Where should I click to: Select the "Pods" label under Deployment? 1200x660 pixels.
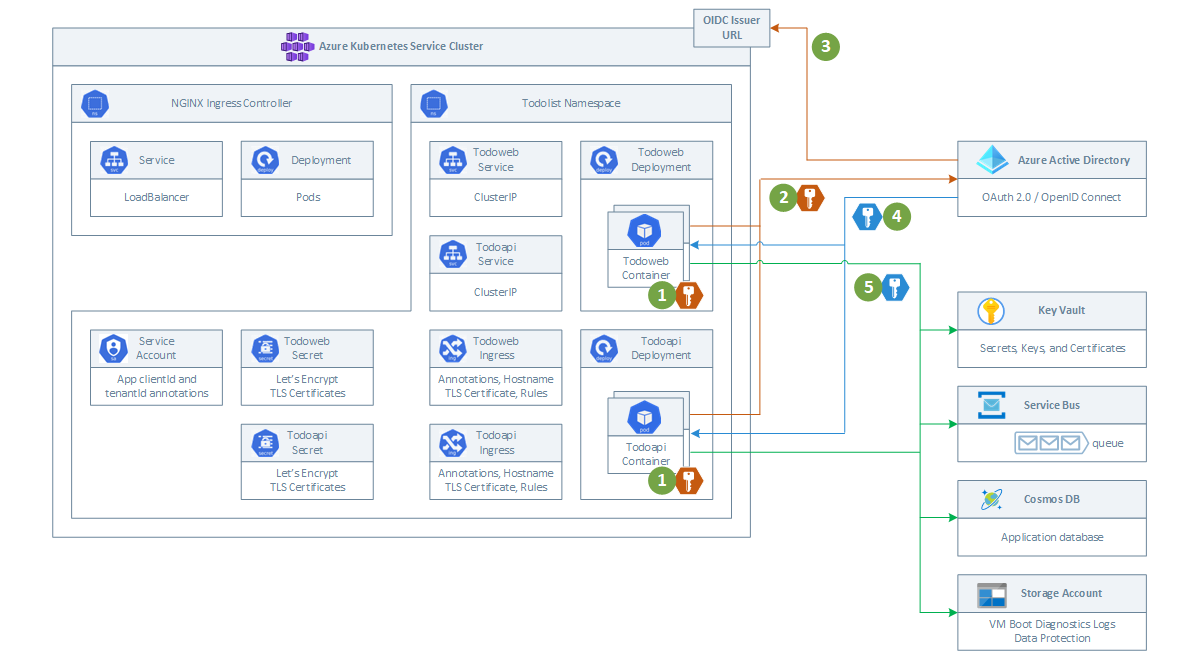tap(308, 197)
